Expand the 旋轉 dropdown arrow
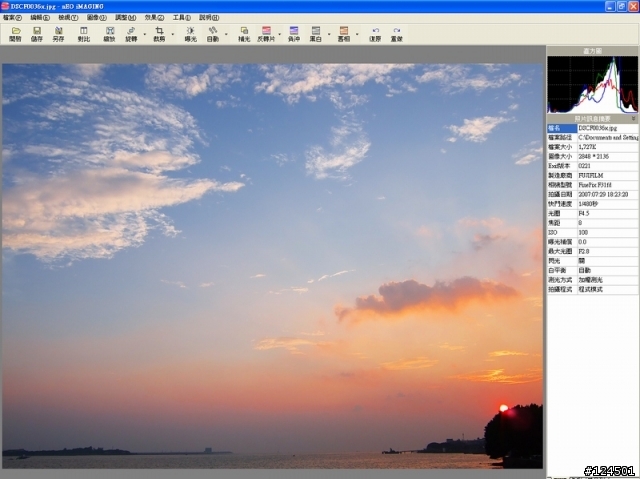This screenshot has height=479, width=640. tap(144, 34)
